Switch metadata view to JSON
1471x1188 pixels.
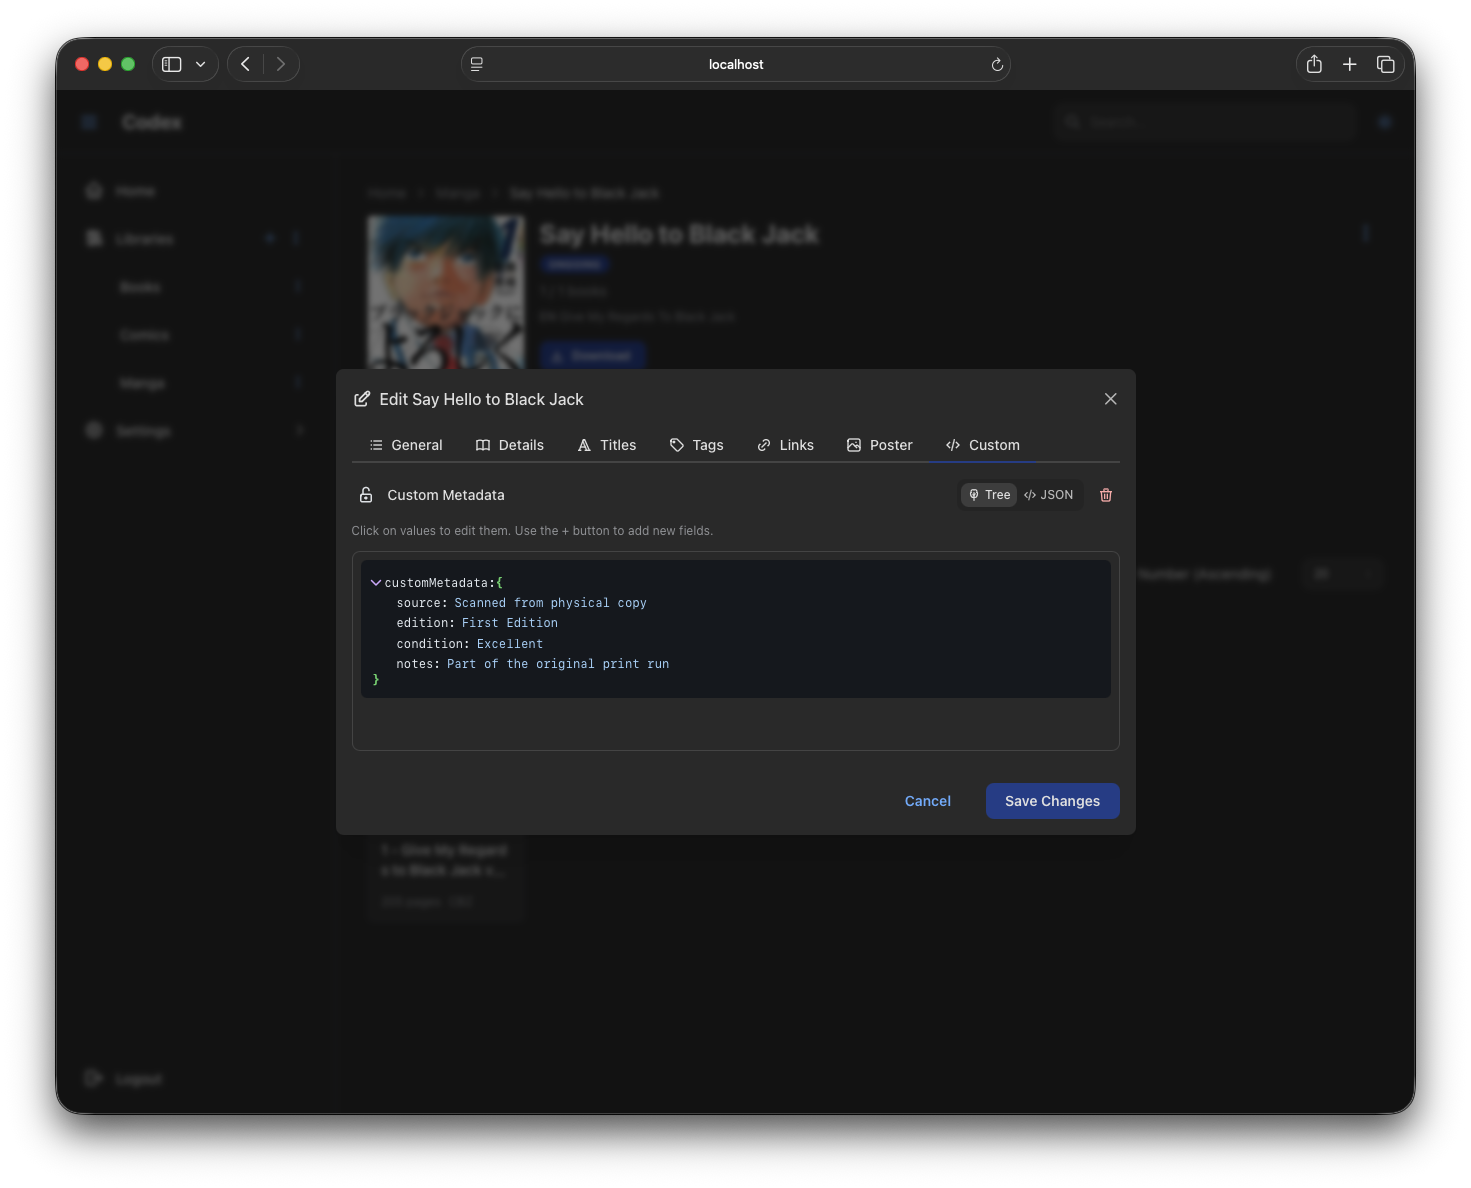[1049, 494]
